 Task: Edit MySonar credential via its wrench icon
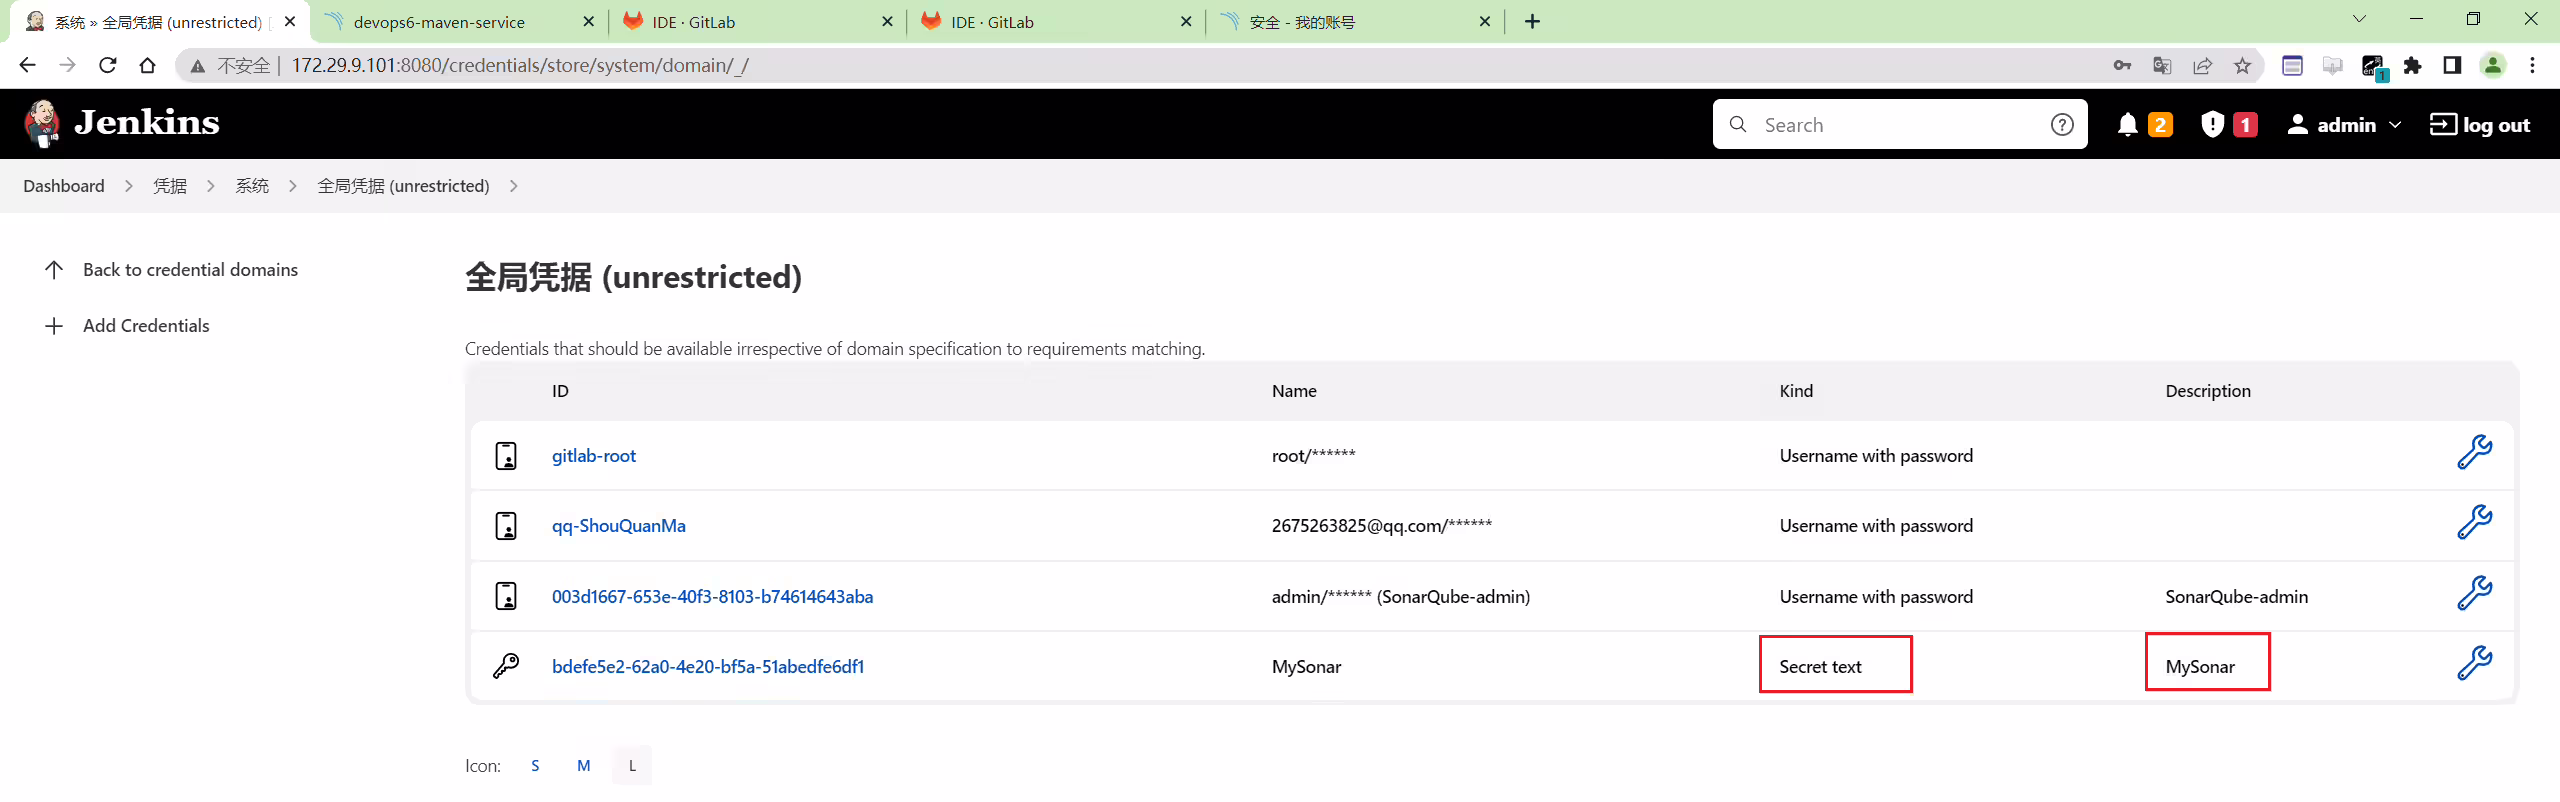pyautogui.click(x=2474, y=663)
